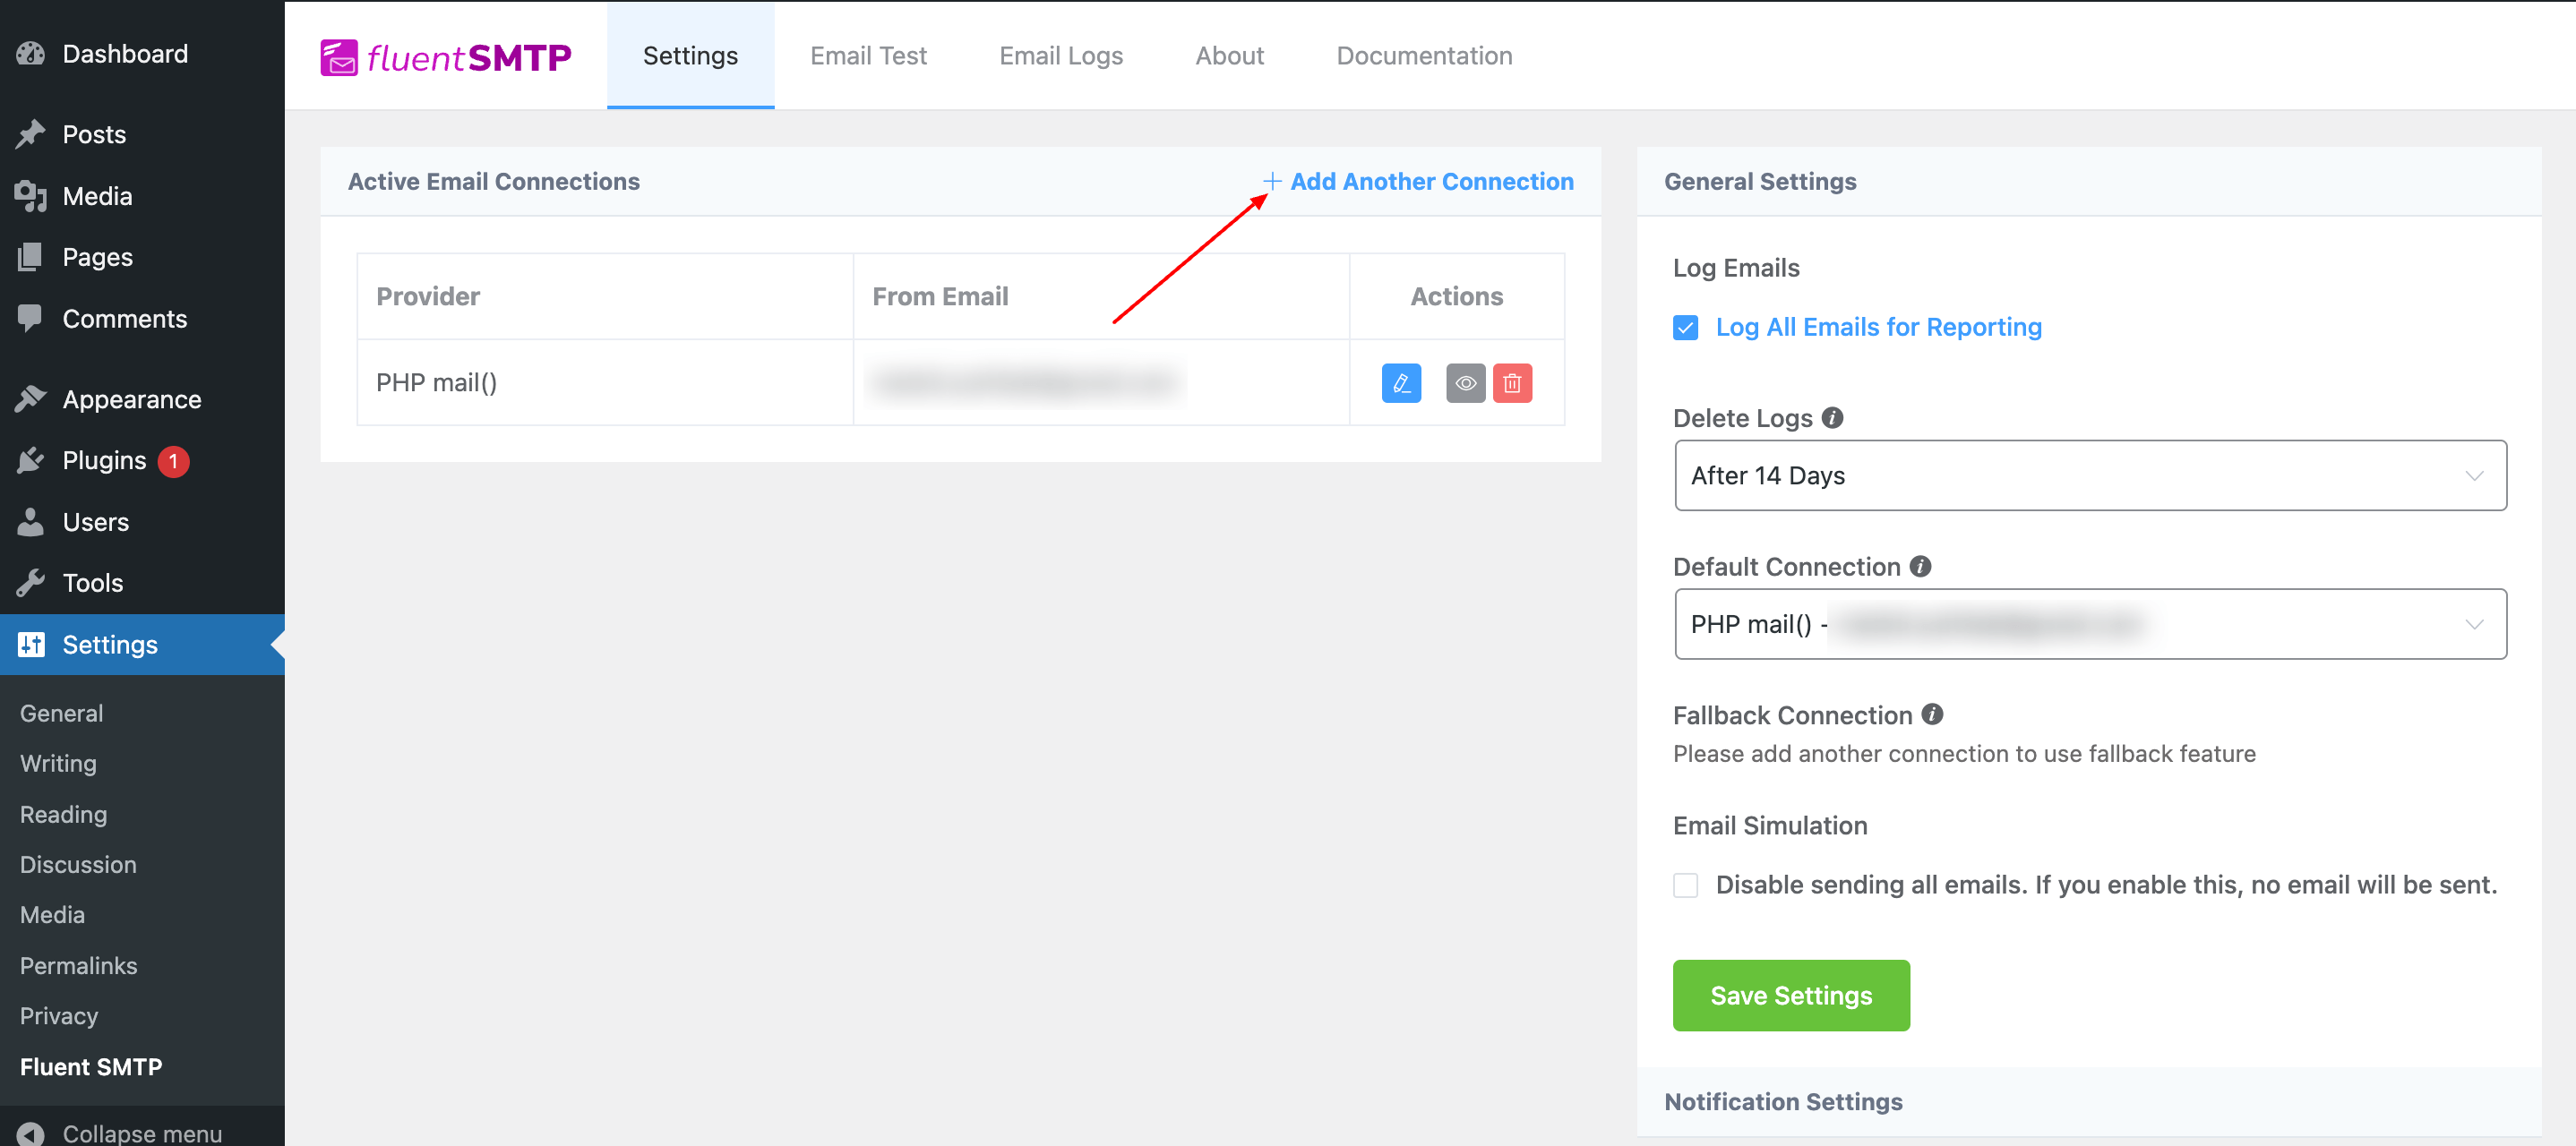
Task: Click the Media sidebar icon
Action: pyautogui.click(x=31, y=196)
